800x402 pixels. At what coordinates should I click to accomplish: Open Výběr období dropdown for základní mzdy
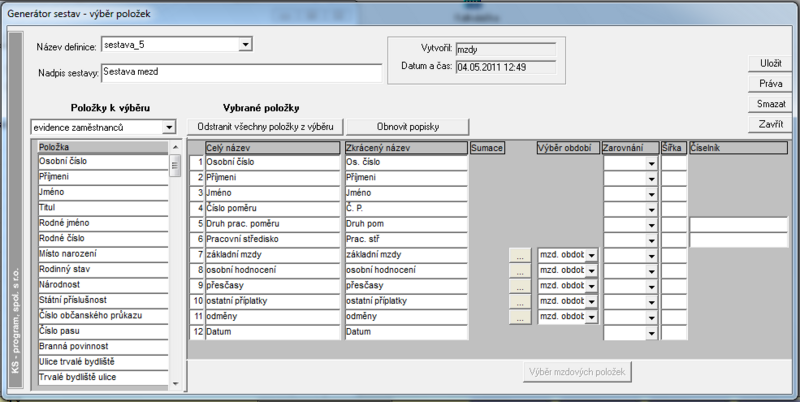(591, 256)
